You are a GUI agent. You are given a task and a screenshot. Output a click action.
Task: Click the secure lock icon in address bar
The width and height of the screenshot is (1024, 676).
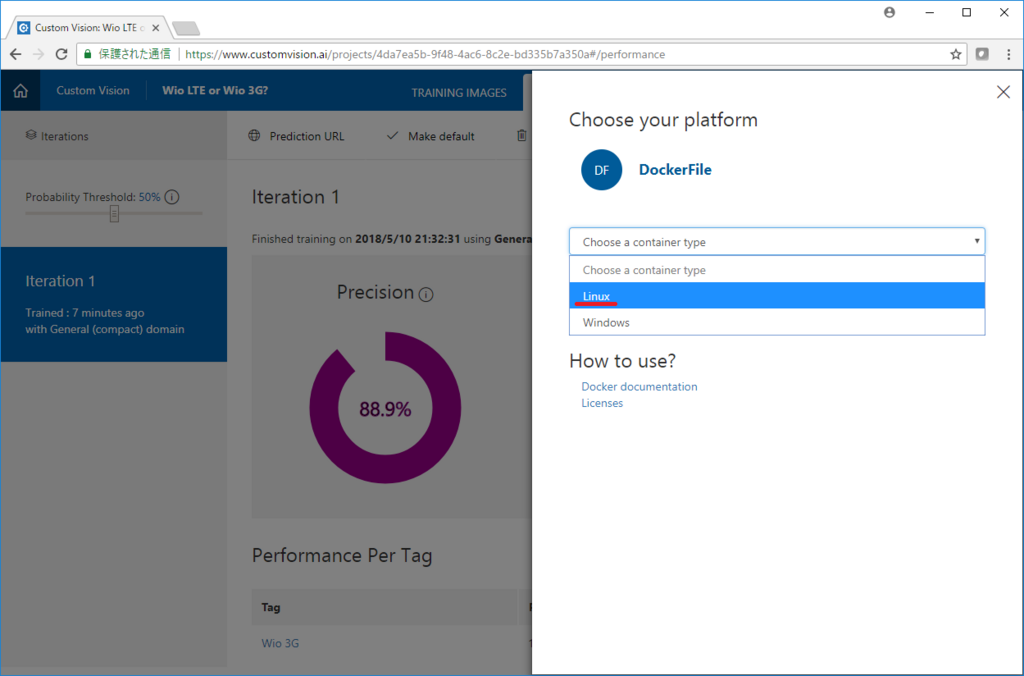88,54
